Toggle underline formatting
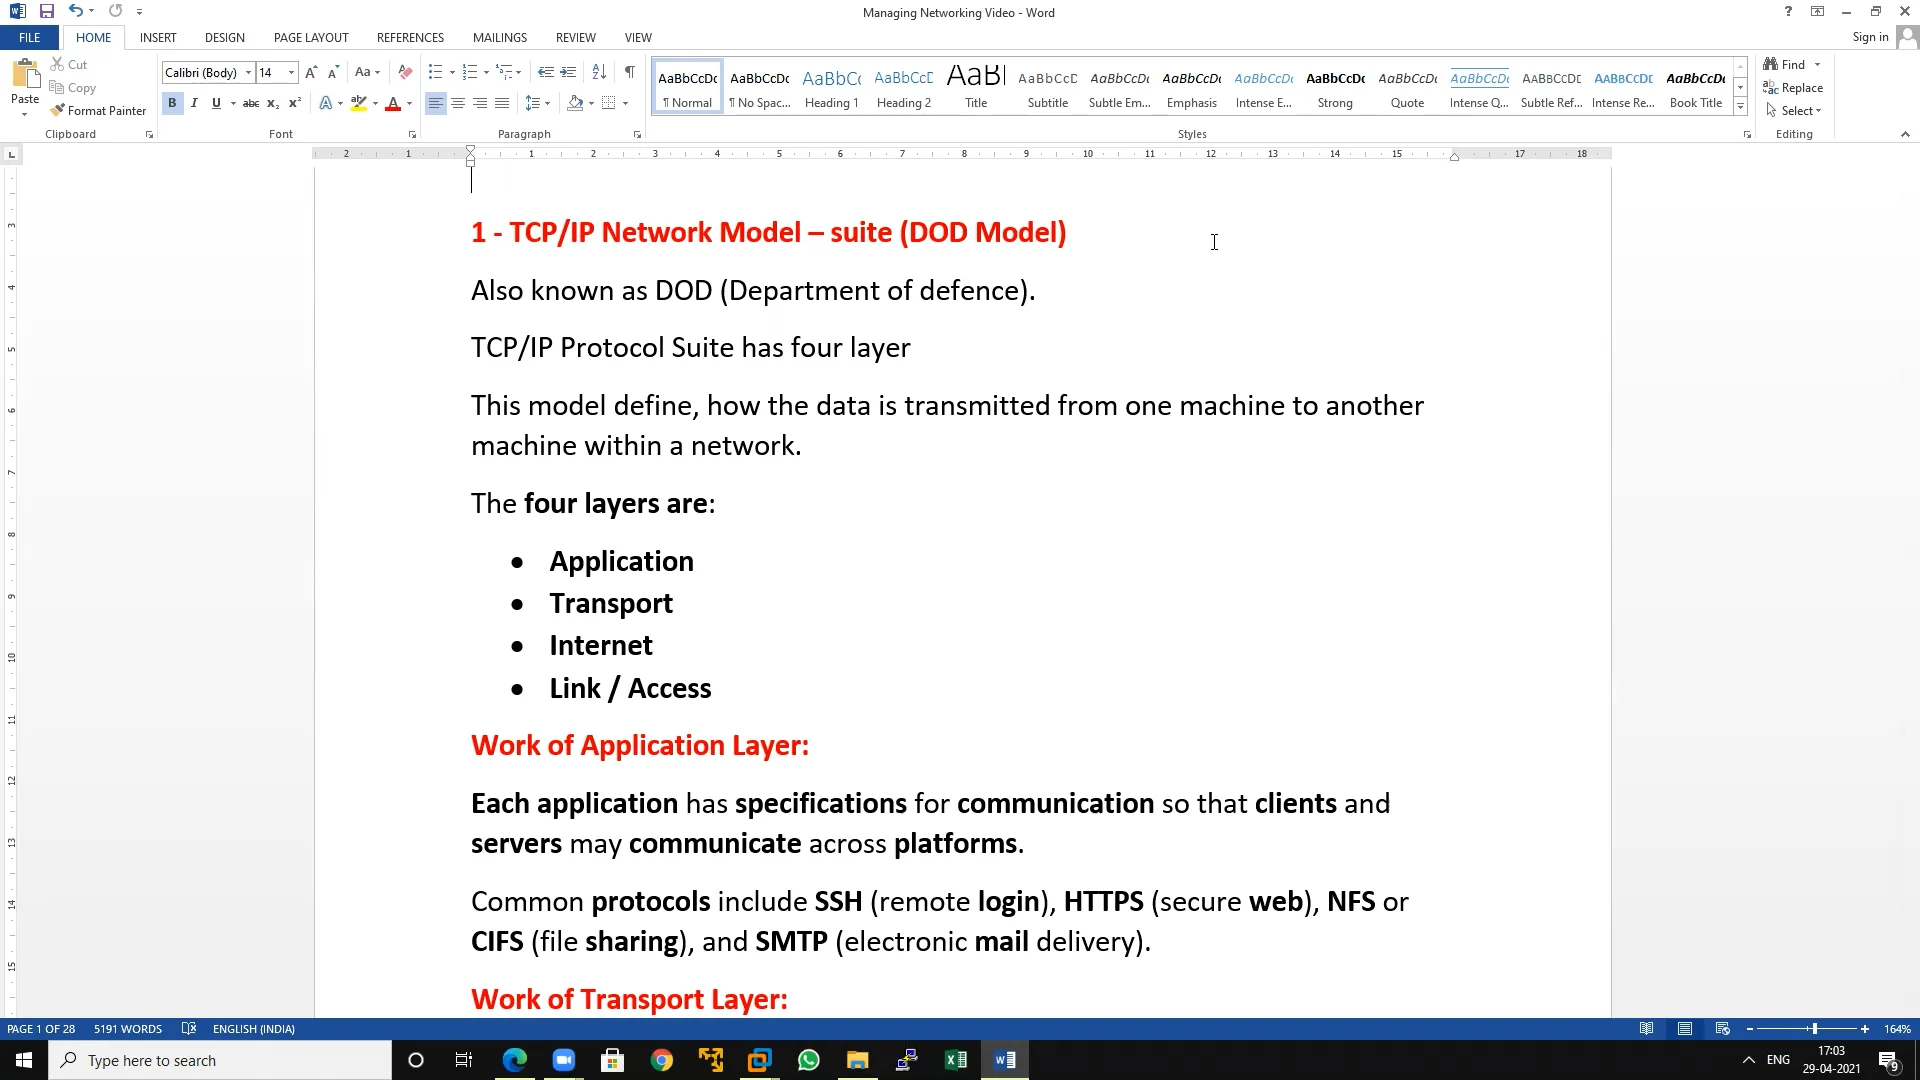1920x1080 pixels. [x=216, y=103]
